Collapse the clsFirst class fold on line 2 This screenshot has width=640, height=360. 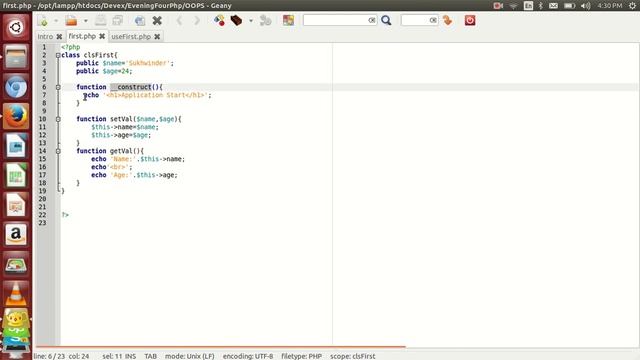[x=58, y=55]
